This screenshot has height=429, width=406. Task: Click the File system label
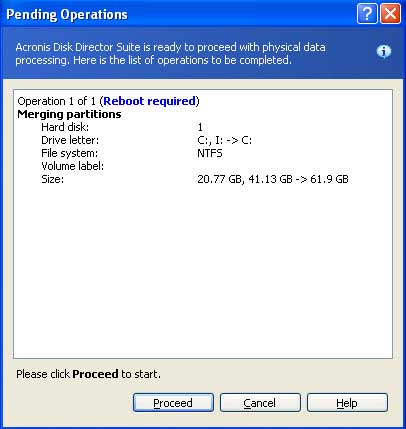[x=69, y=153]
